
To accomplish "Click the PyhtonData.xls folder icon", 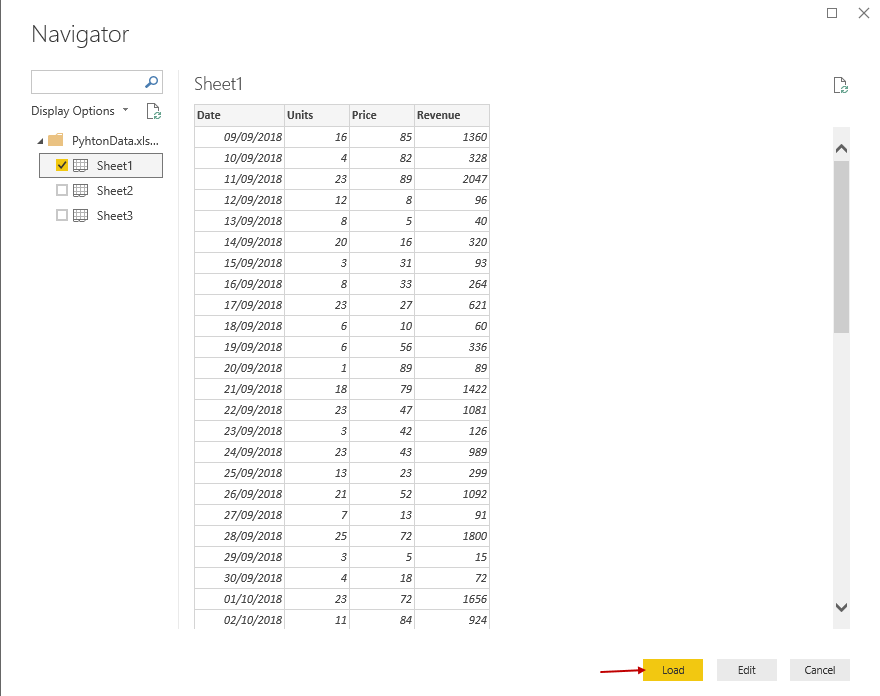I will tap(56, 140).
